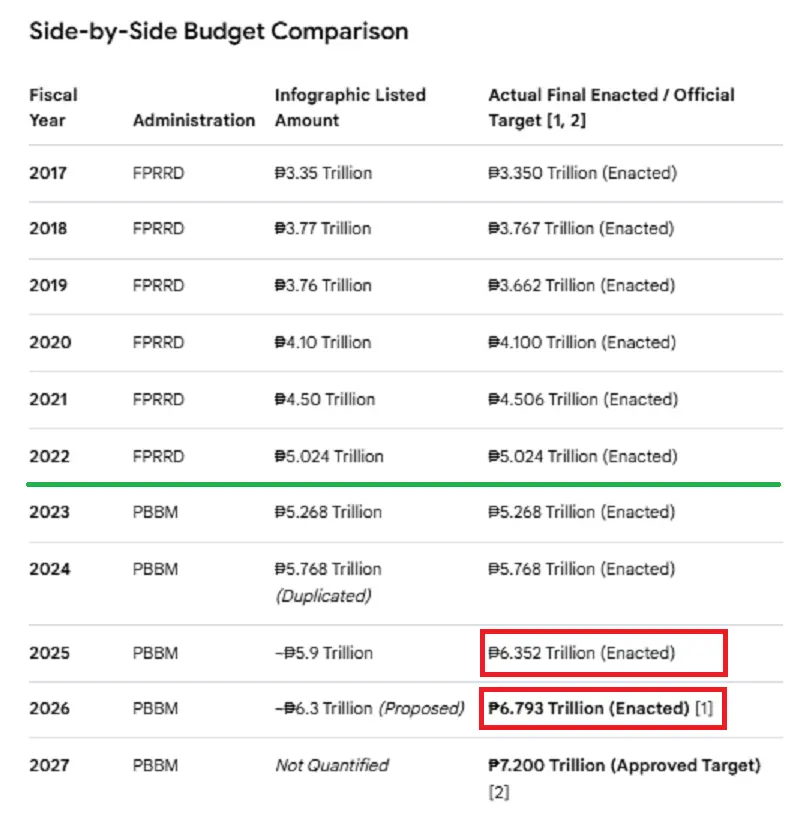The image size is (798, 831).
Task: Click the Side-by-Side Budget Comparison heading
Action: point(218,31)
